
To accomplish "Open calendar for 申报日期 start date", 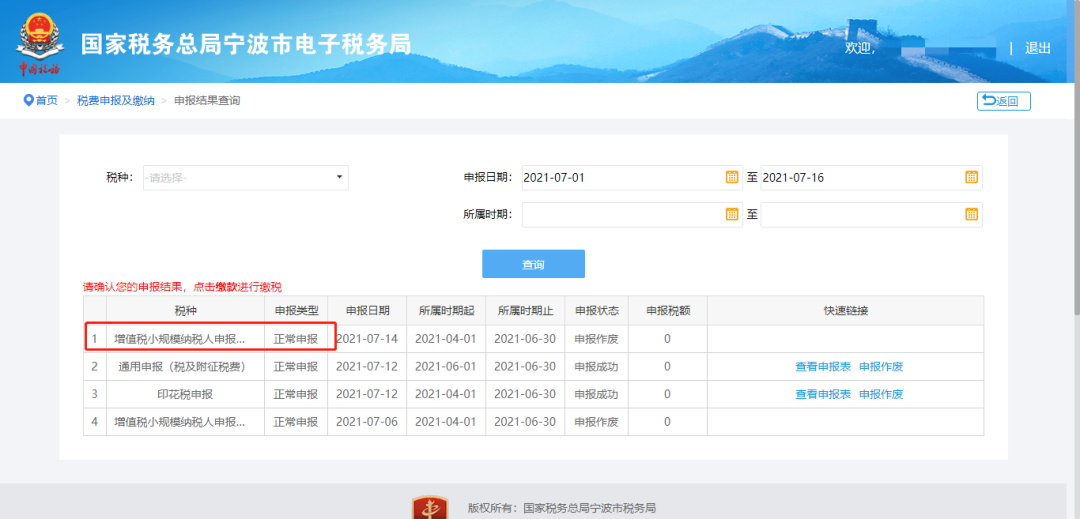I will 731,178.
